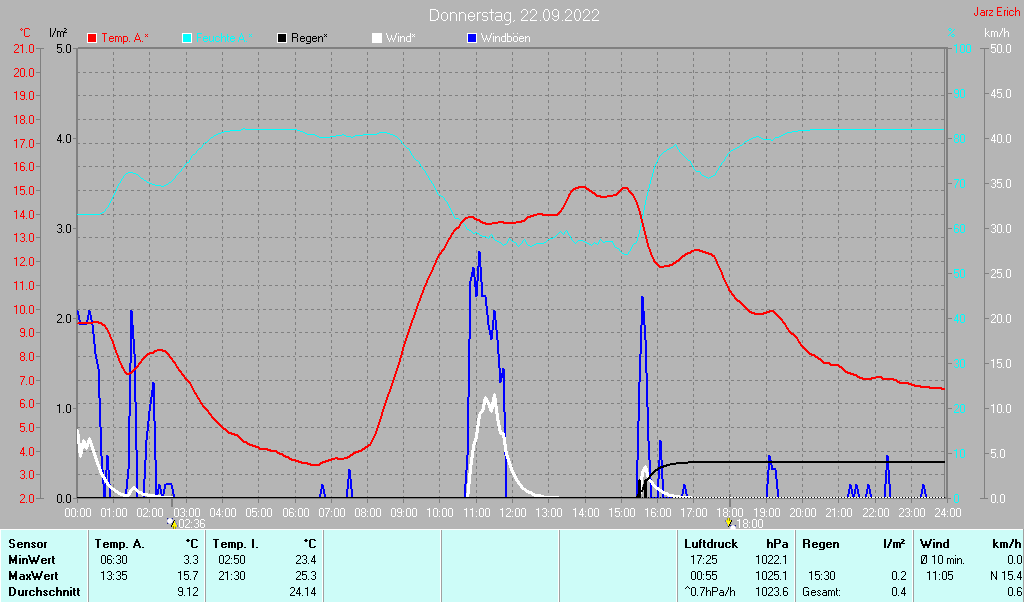Click the yellow marker icon above the 18:00 label

click(x=729, y=522)
